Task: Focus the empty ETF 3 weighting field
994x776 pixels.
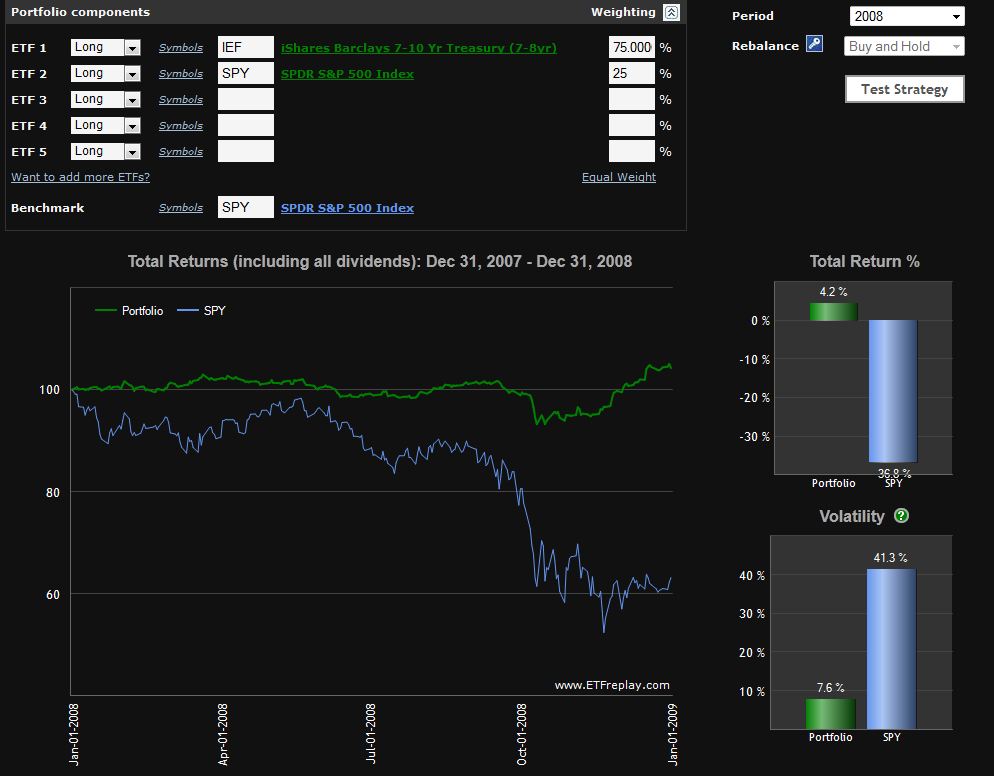Action: point(632,99)
